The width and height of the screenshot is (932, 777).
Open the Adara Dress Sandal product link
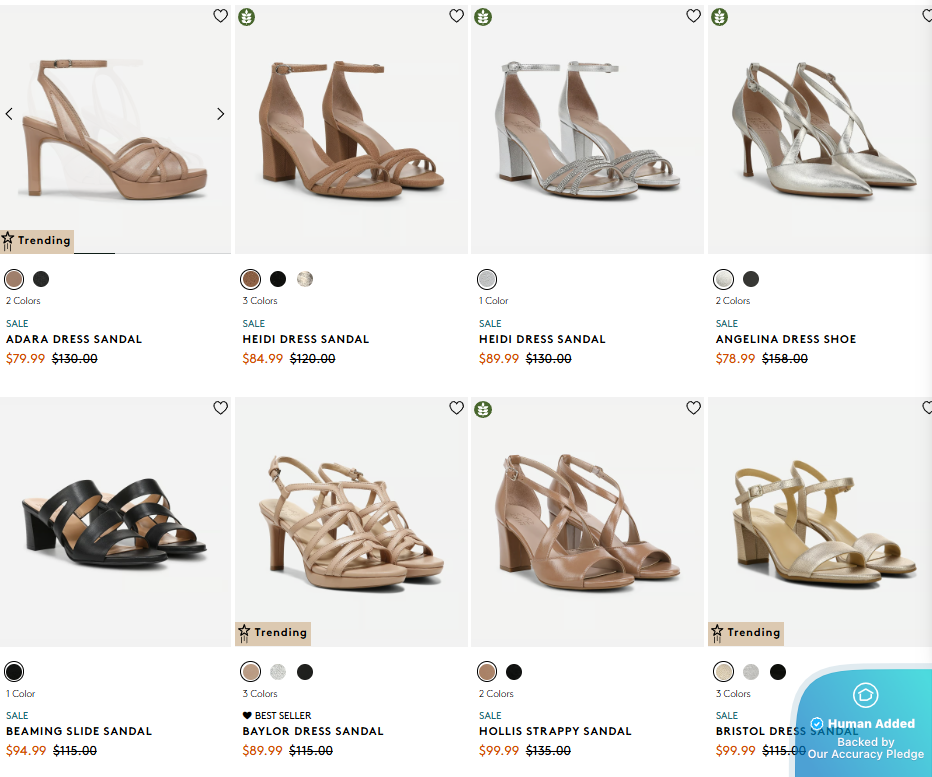(74, 339)
